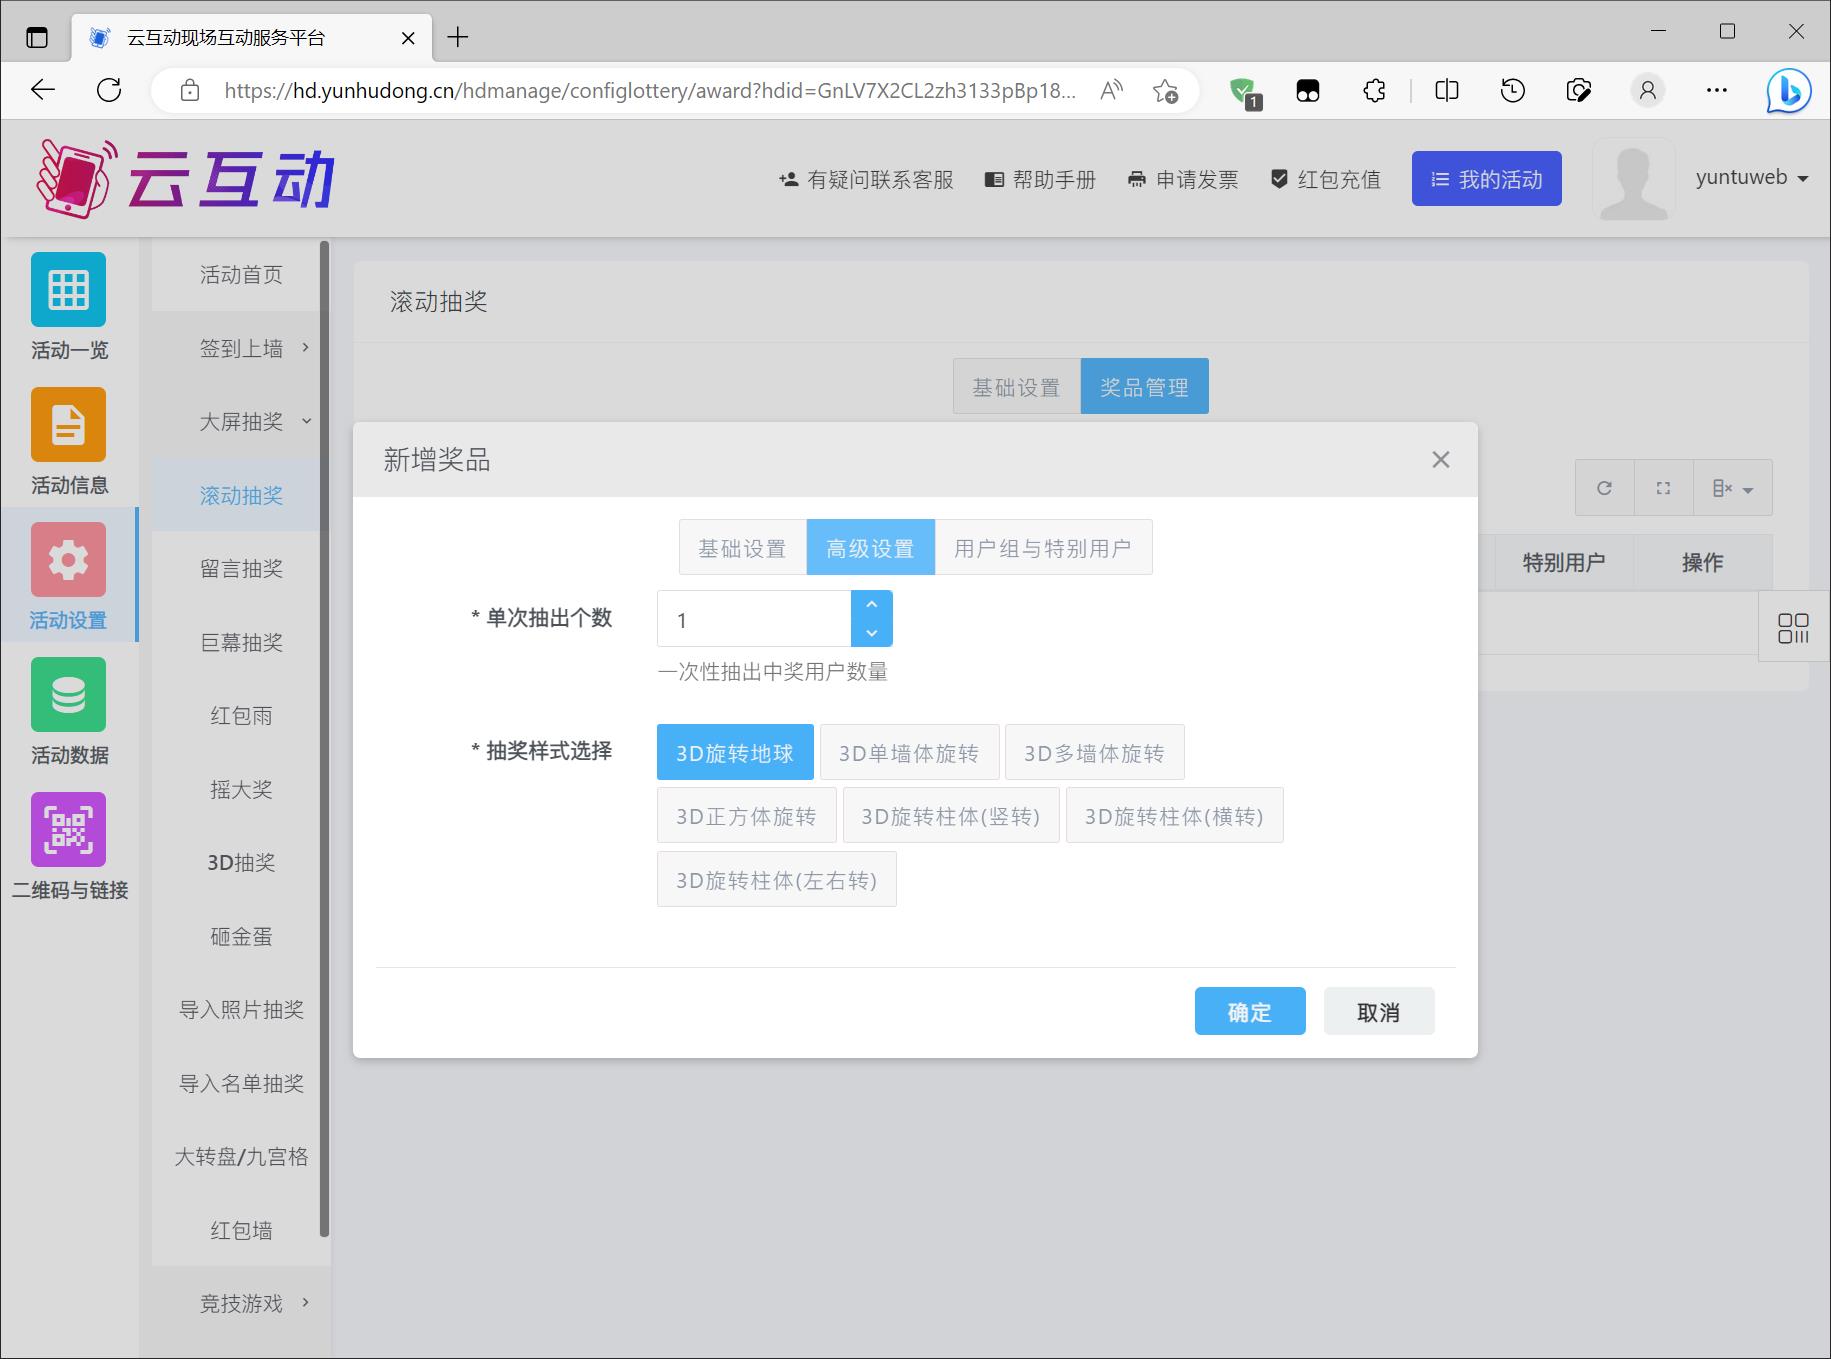
Task: Close the 新增奖品 dialog with X
Action: (1440, 460)
